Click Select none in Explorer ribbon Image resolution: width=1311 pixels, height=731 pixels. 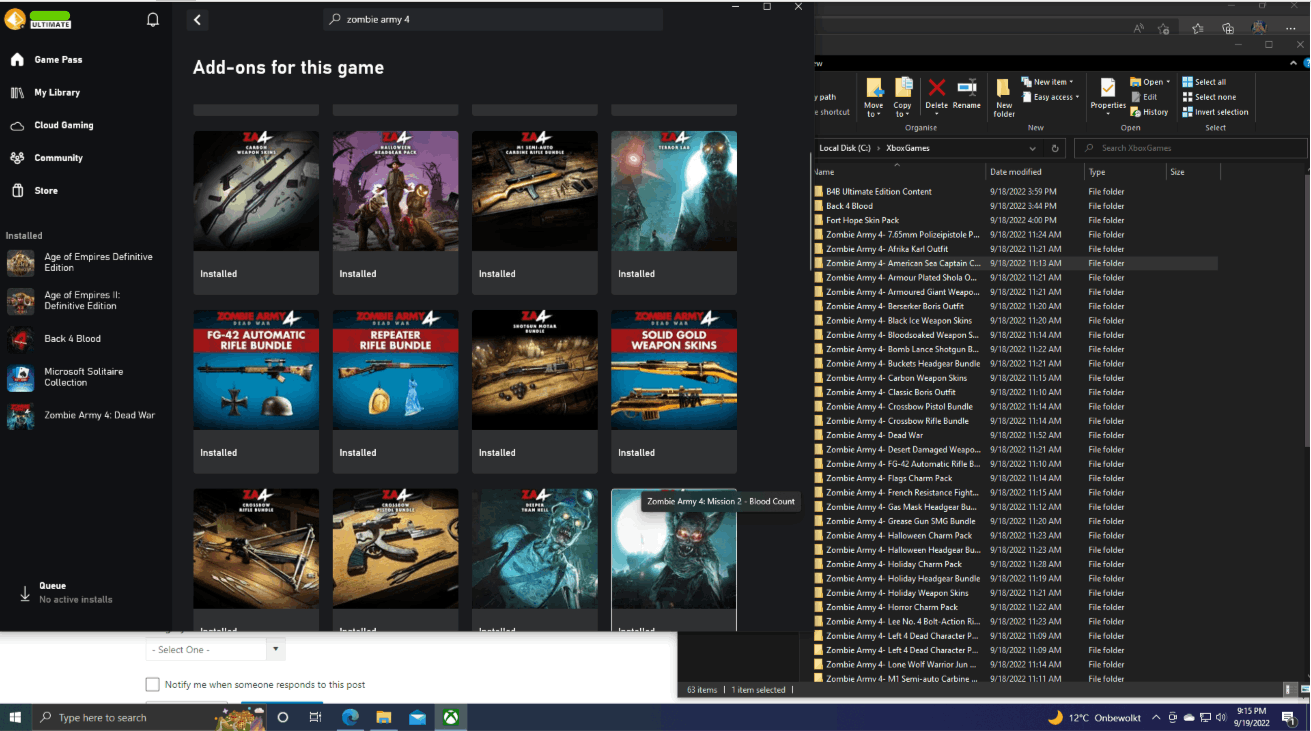click(x=1209, y=97)
